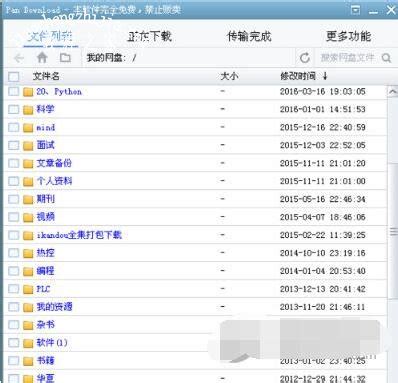This screenshot has height=383, width=398.
Task: Click the folder icon of 视频
Action: point(28,218)
